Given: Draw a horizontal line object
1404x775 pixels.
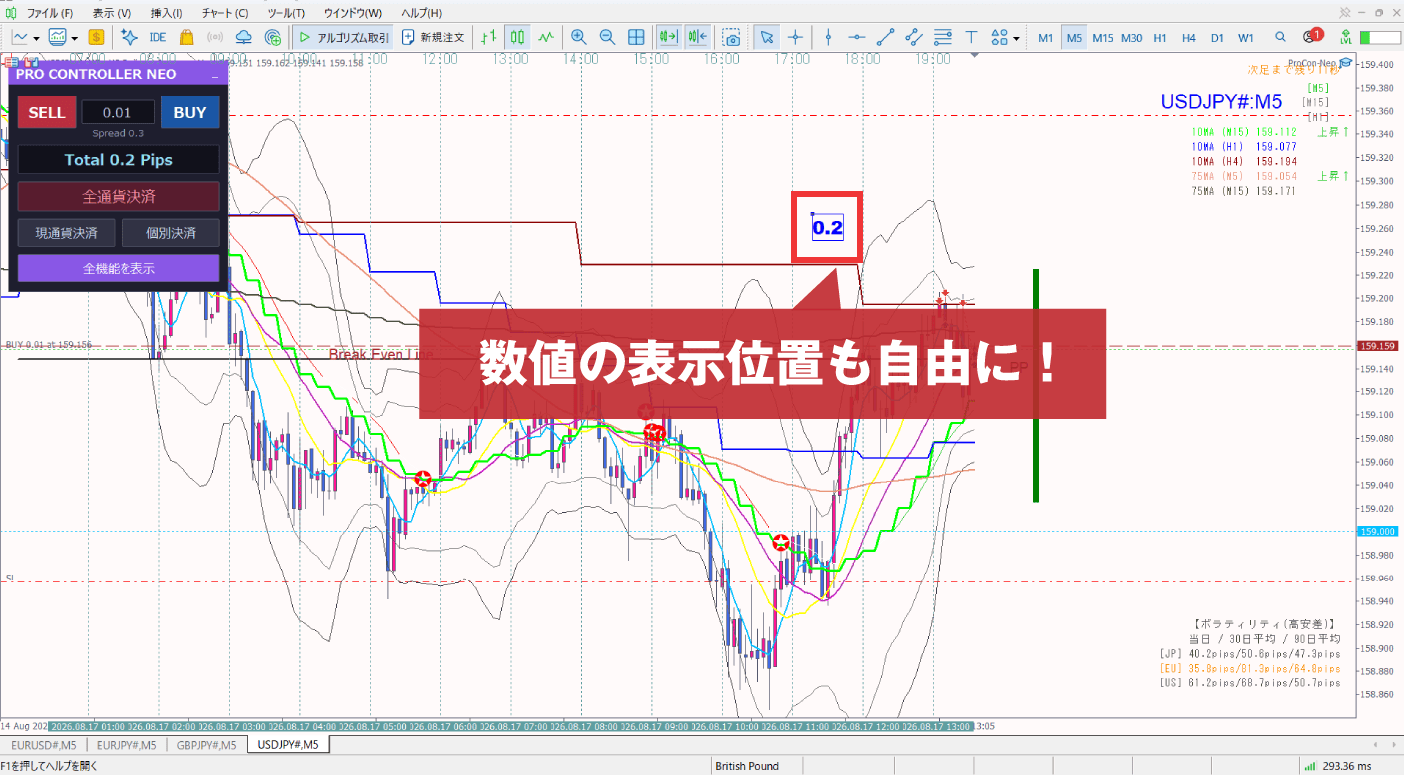Looking at the screenshot, I should click(x=857, y=37).
